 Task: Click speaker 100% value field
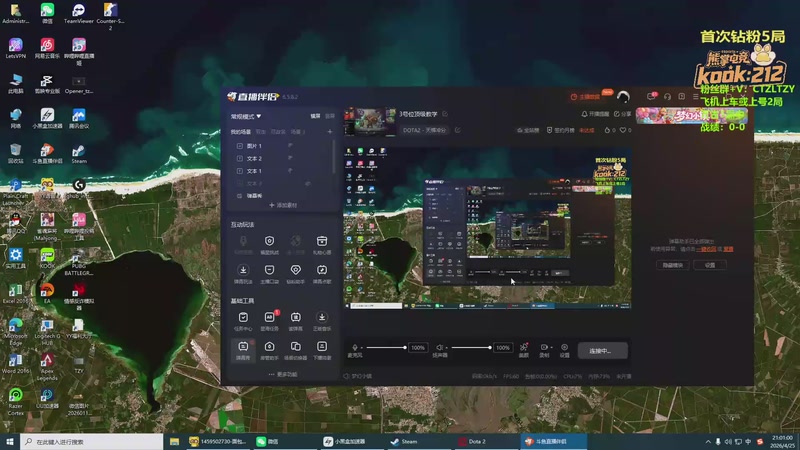[503, 347]
